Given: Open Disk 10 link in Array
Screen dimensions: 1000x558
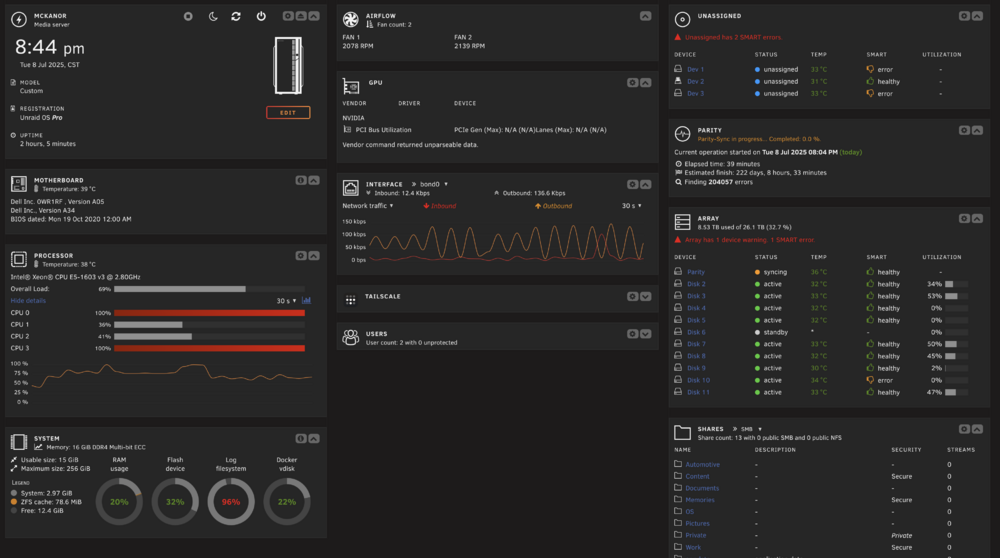Looking at the screenshot, I should (x=698, y=381).
